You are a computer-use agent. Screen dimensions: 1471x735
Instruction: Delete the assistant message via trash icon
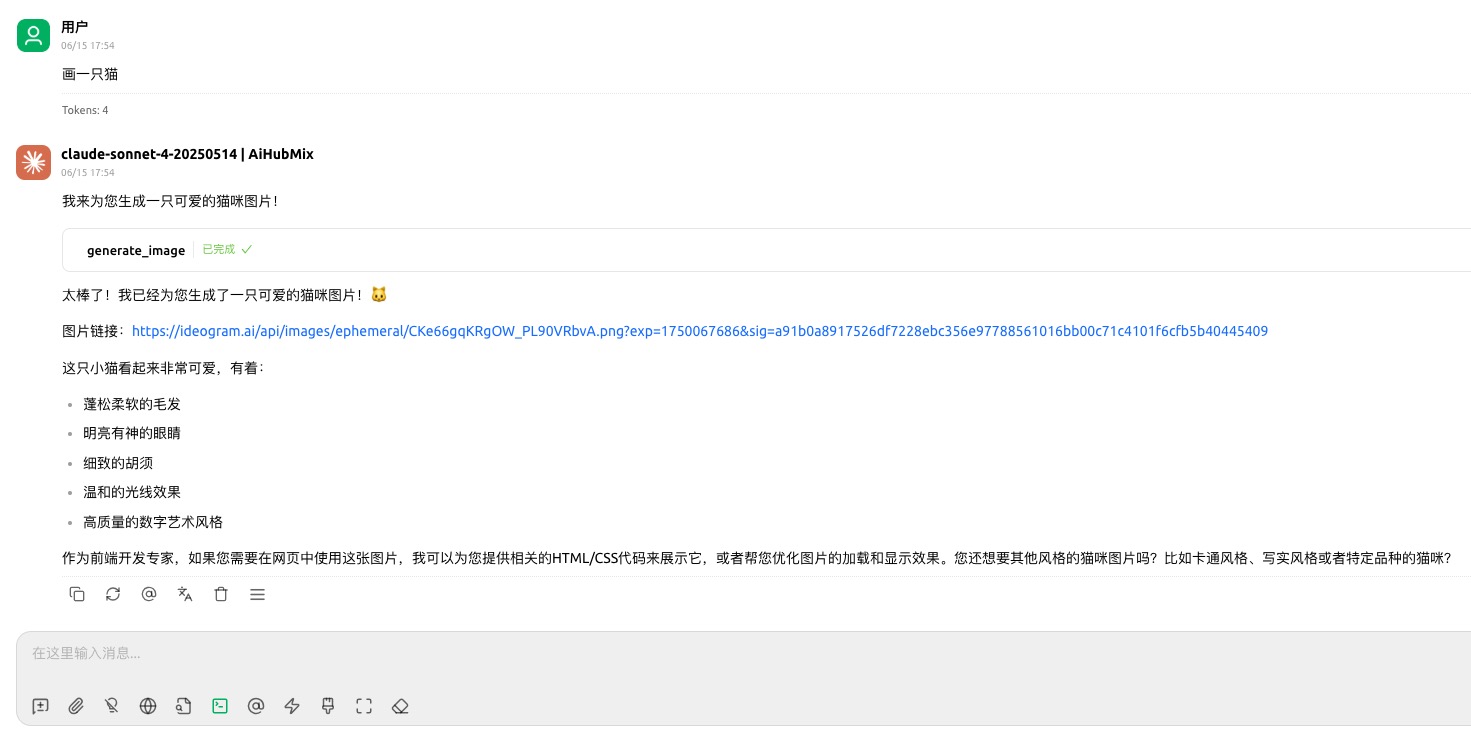[x=221, y=594]
